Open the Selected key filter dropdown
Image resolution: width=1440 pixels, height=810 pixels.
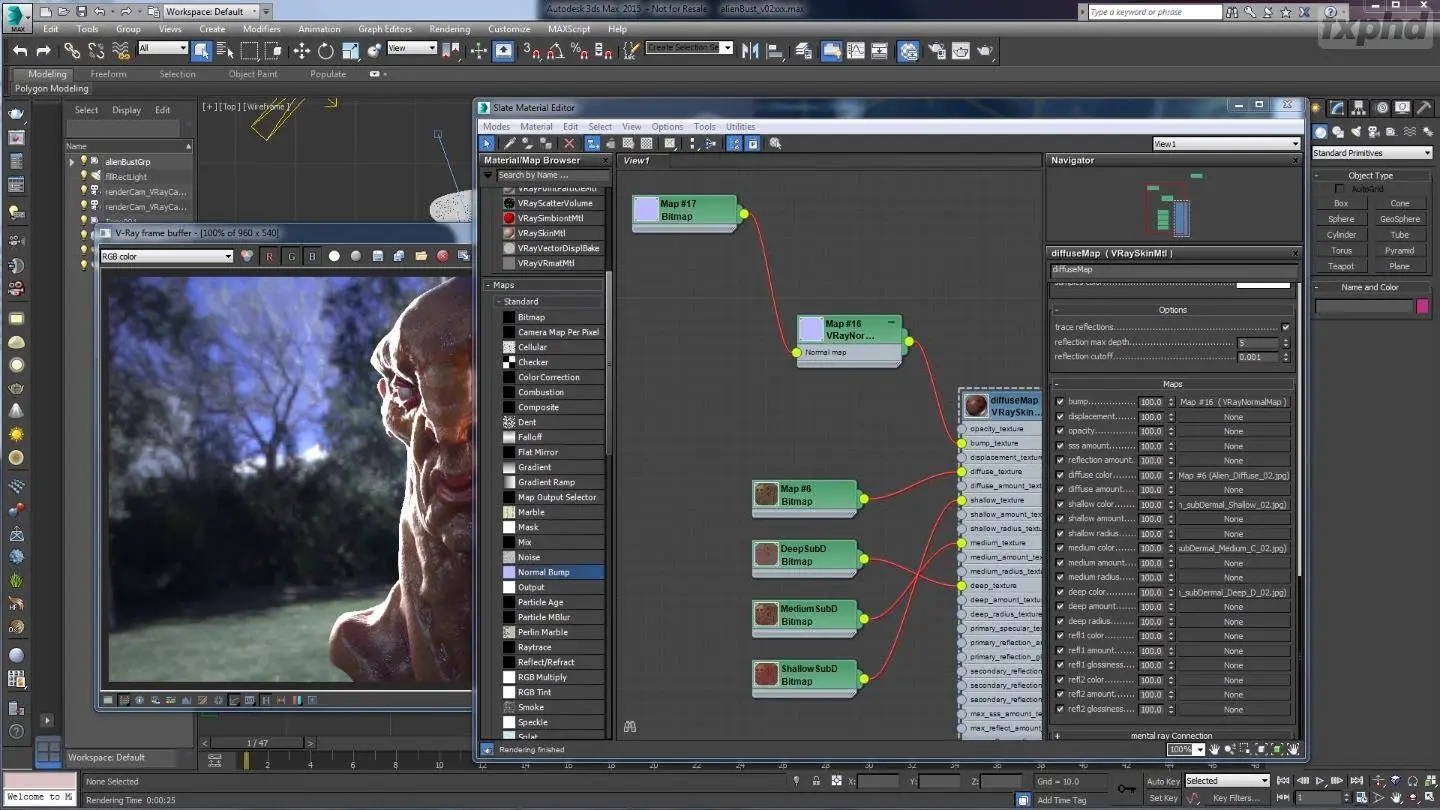(1226, 781)
